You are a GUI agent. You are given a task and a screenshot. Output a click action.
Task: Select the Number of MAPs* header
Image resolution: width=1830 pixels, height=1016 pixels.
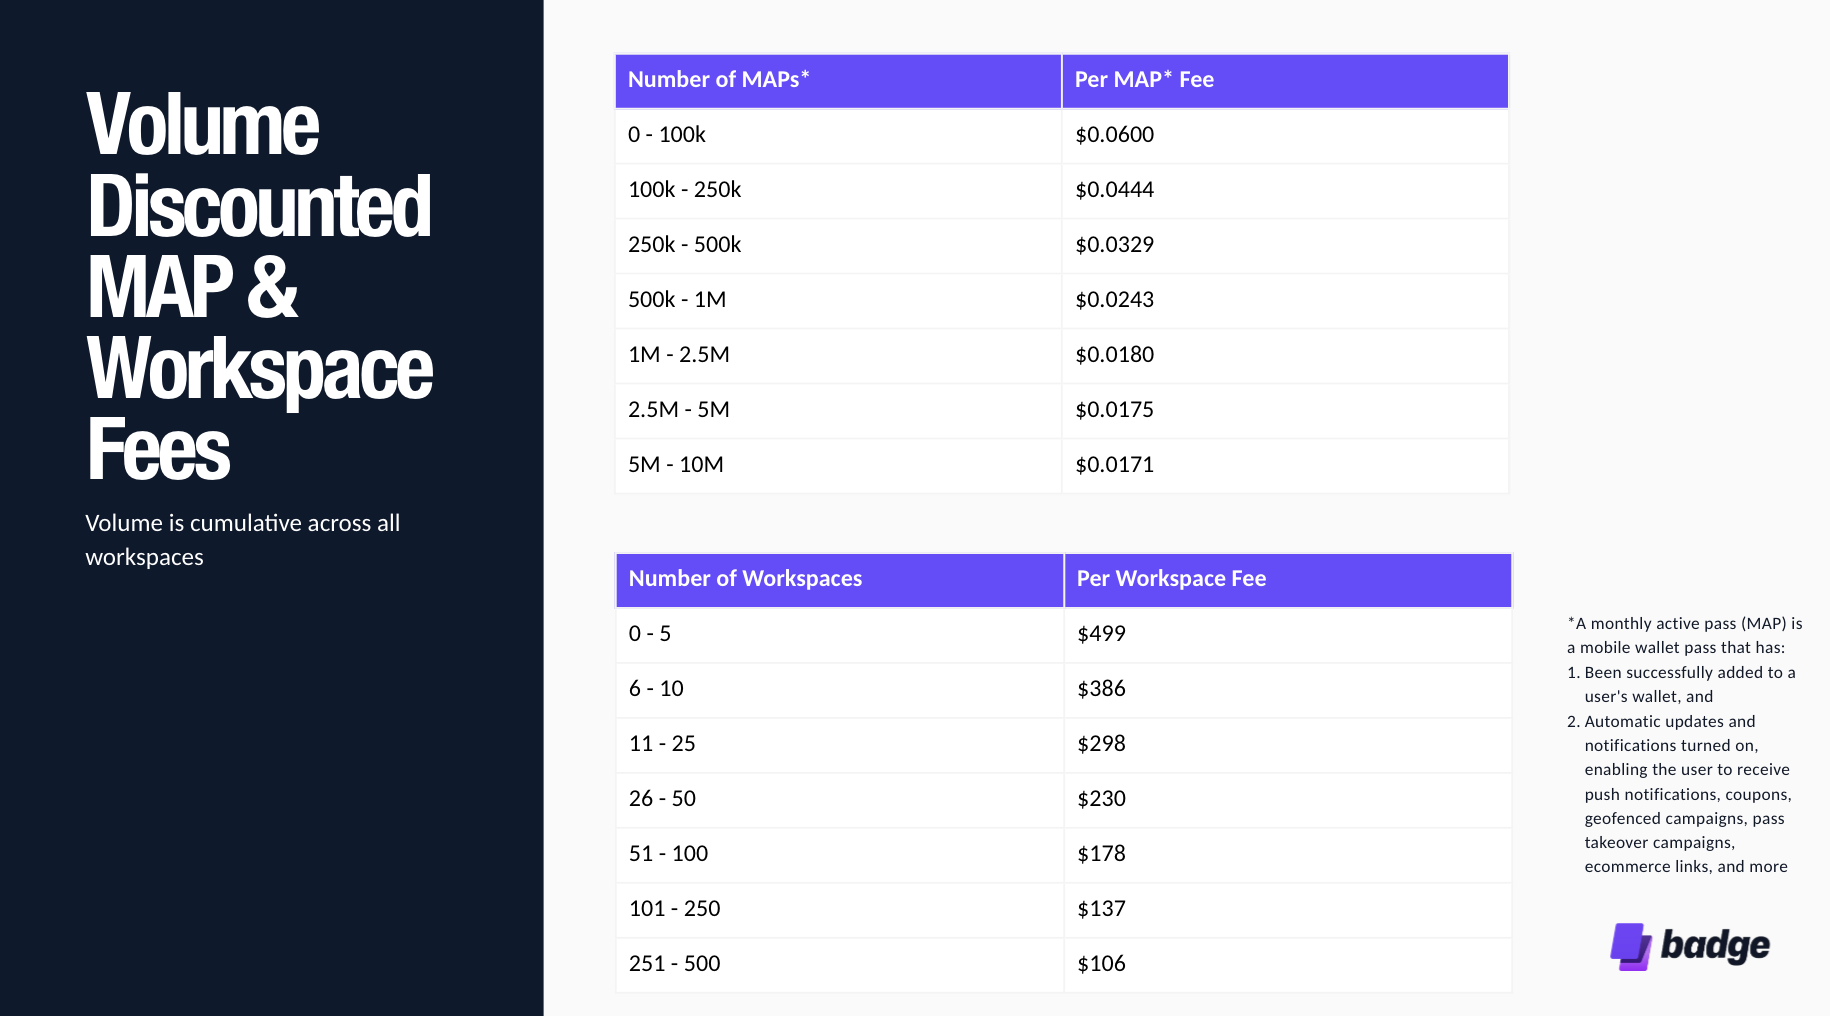[x=718, y=80]
